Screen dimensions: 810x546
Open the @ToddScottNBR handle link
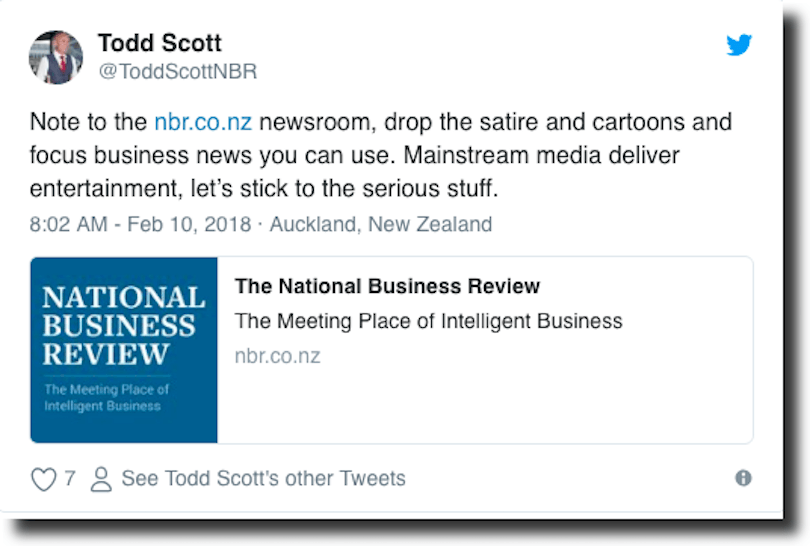tap(177, 71)
